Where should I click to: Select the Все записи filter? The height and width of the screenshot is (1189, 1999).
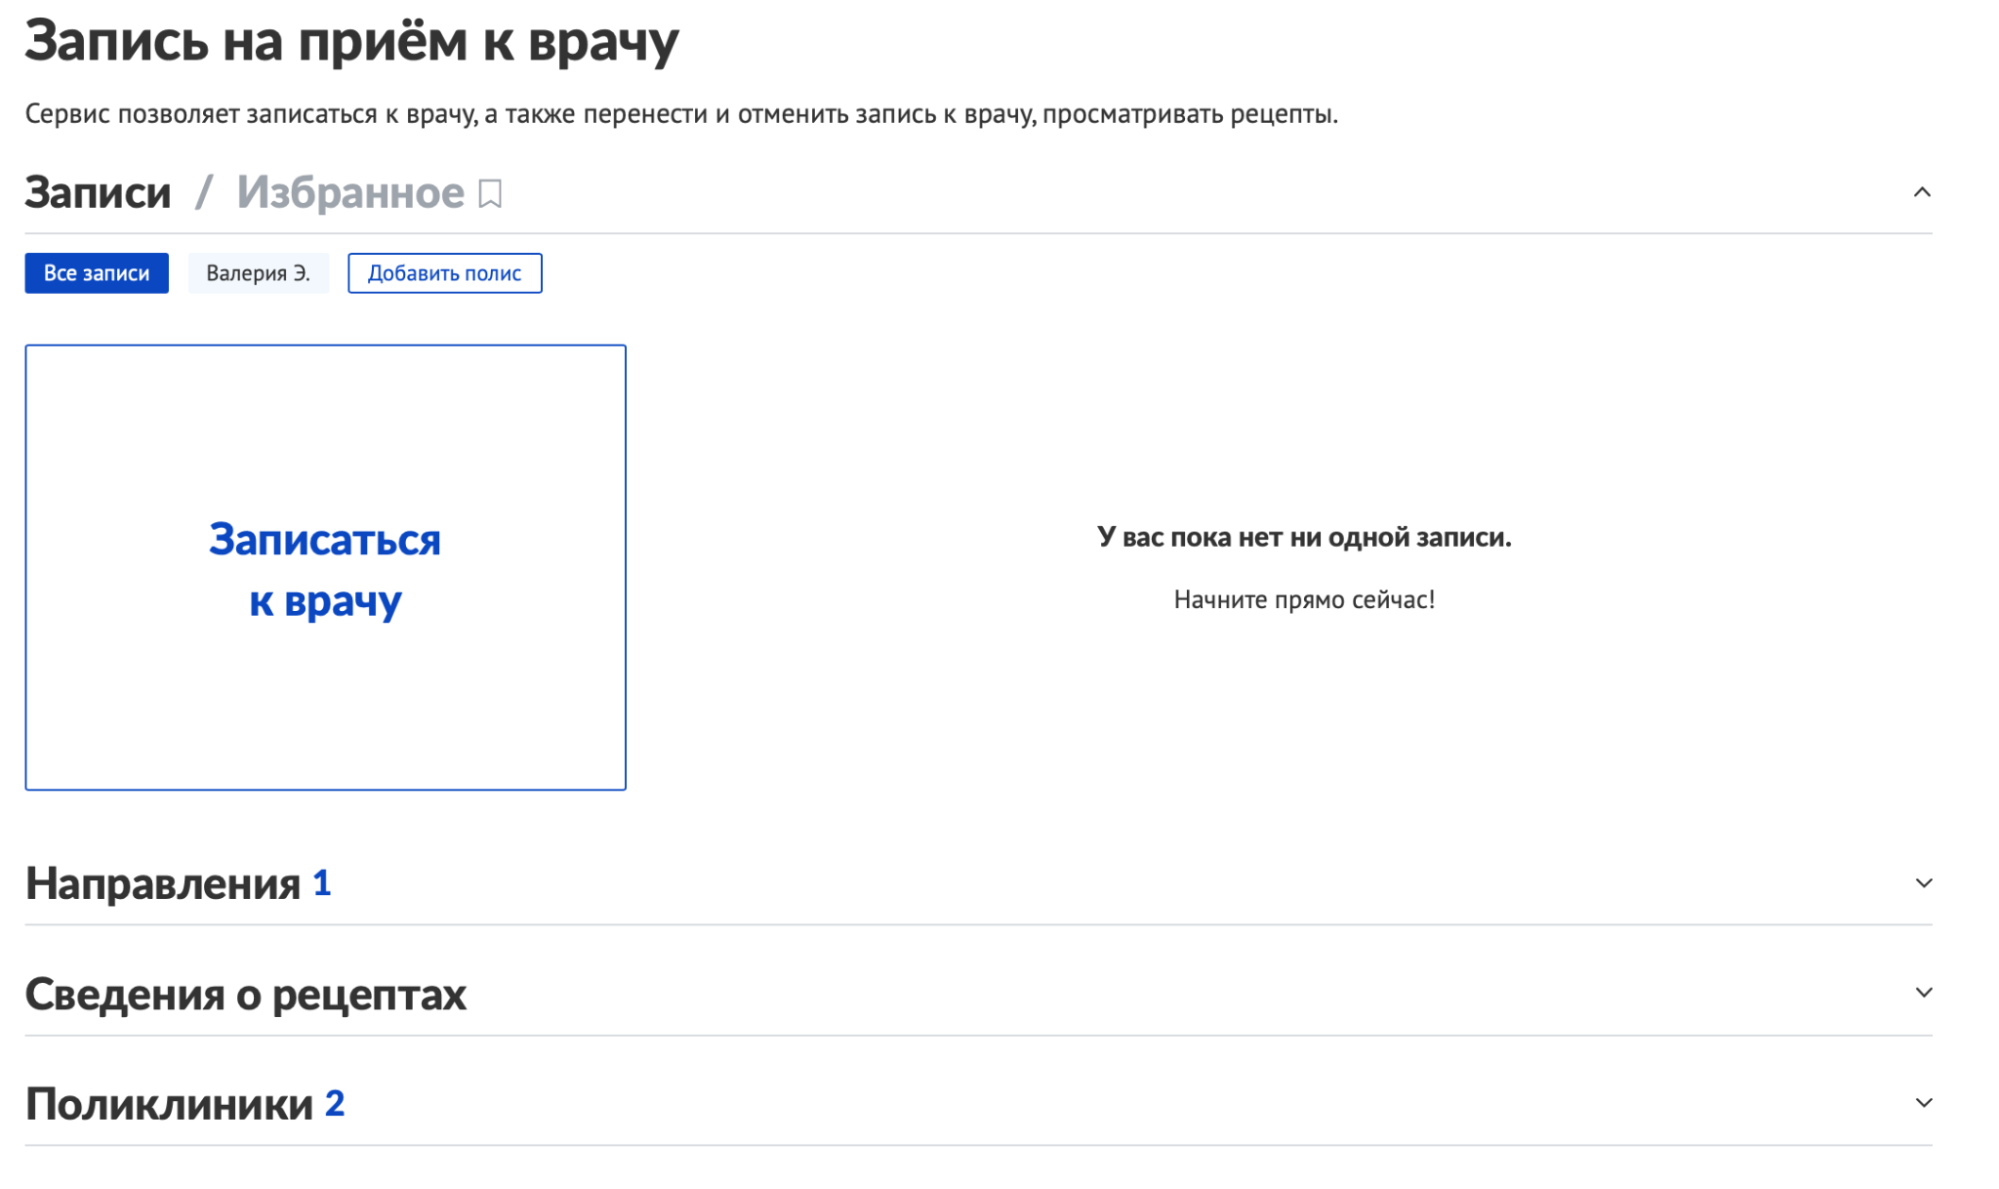click(96, 273)
